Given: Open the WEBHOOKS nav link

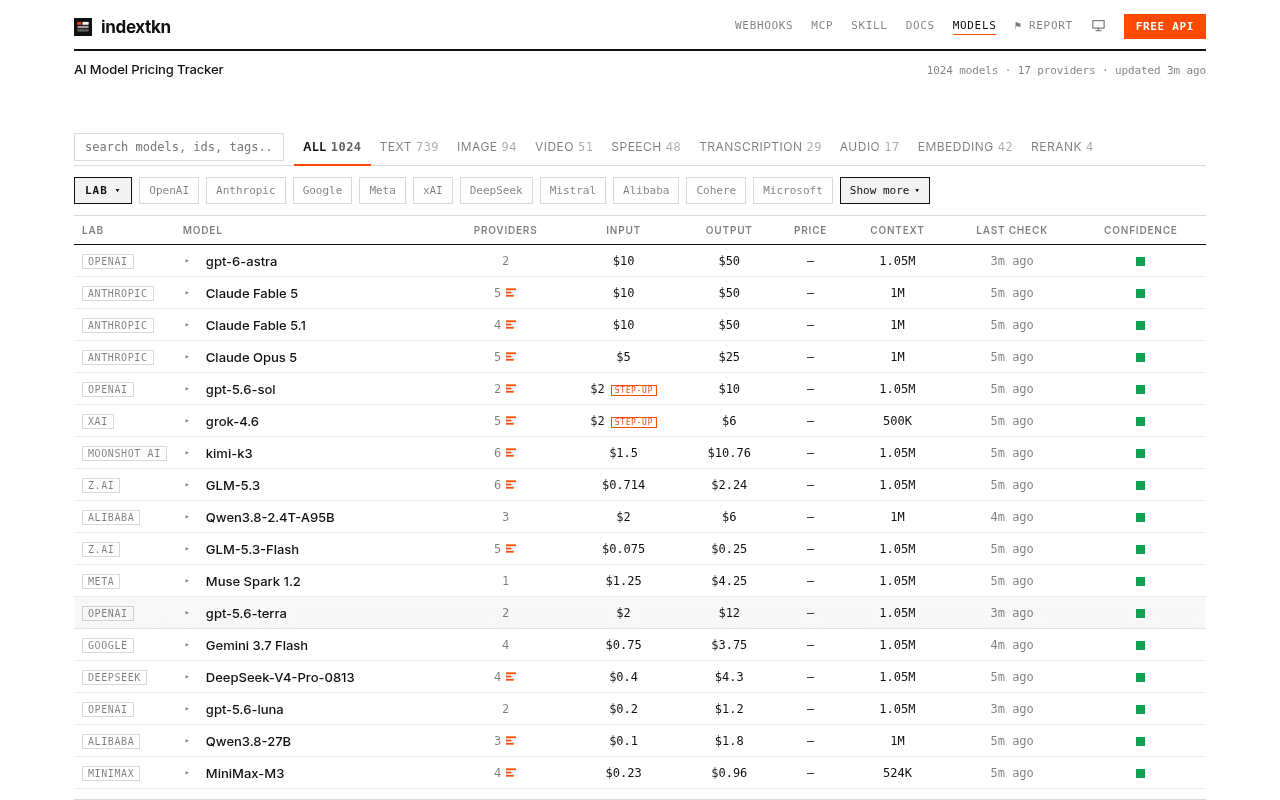Looking at the screenshot, I should (764, 26).
